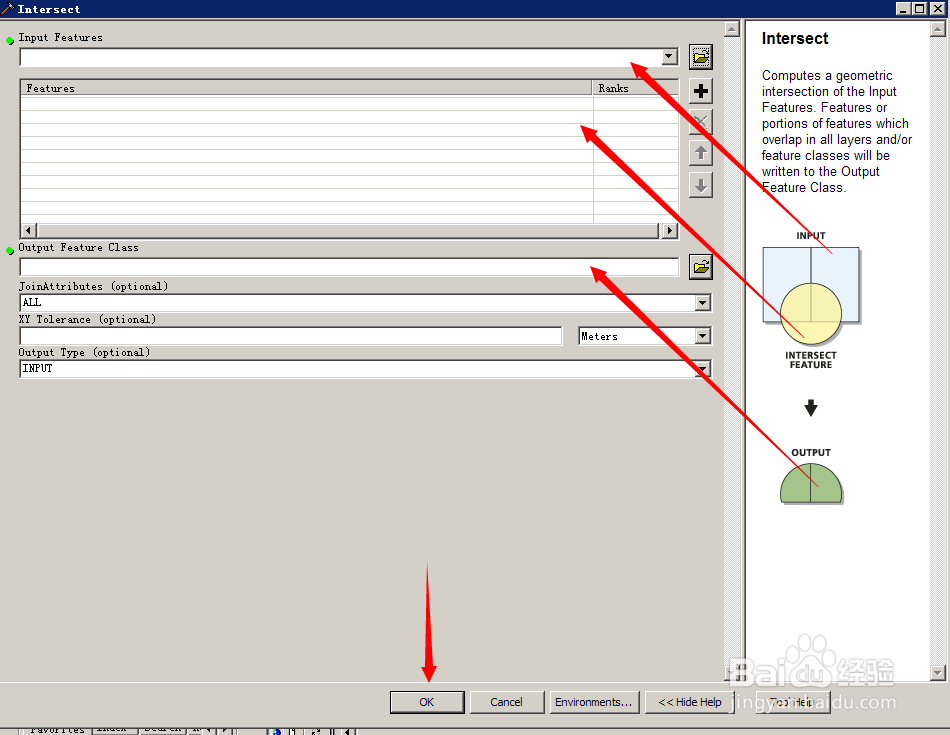Move selected feature up with arrow icon
950x735 pixels.
tap(700, 153)
